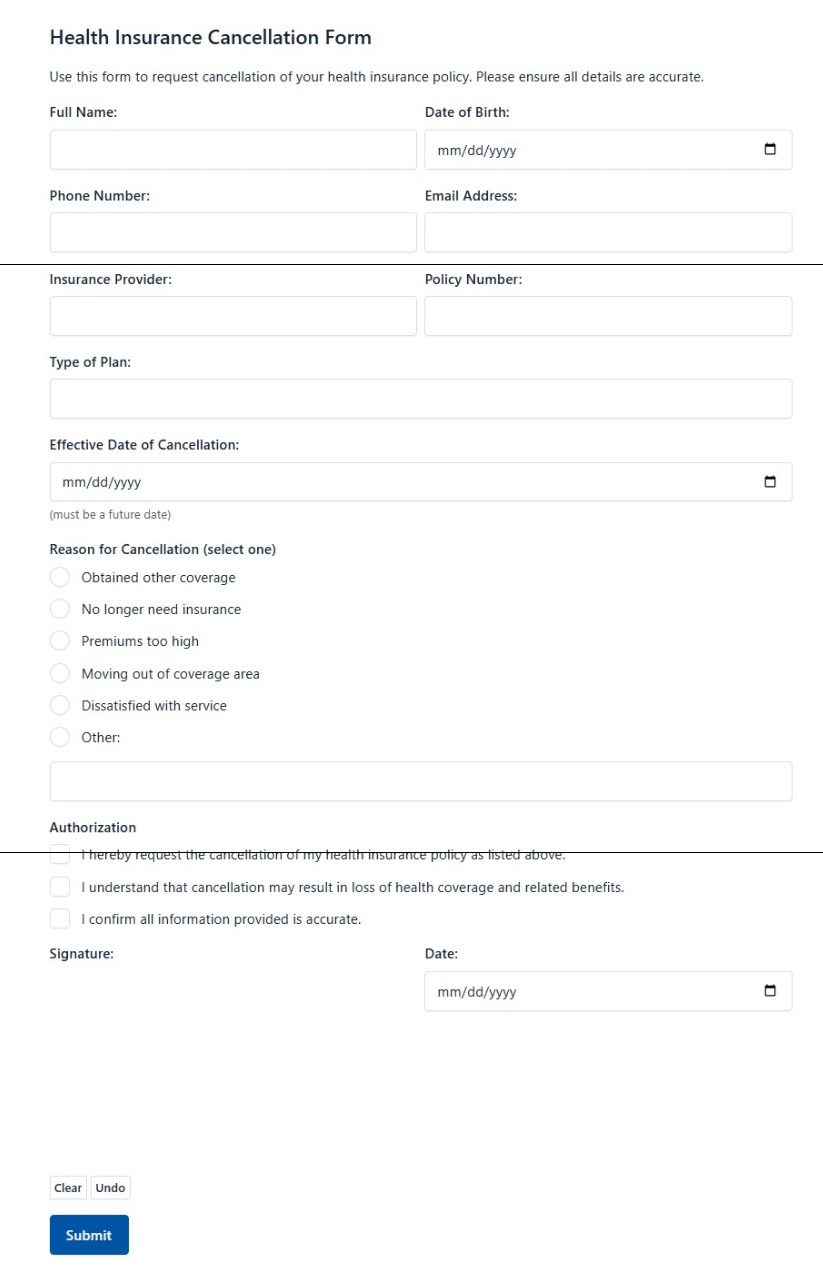Select the "Premiums too high" reason
The height and width of the screenshot is (1270, 823).
(x=60, y=641)
